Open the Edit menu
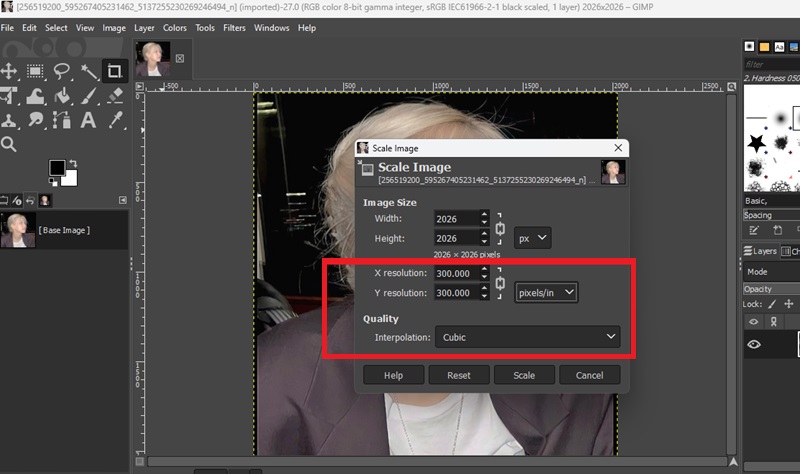 29,28
